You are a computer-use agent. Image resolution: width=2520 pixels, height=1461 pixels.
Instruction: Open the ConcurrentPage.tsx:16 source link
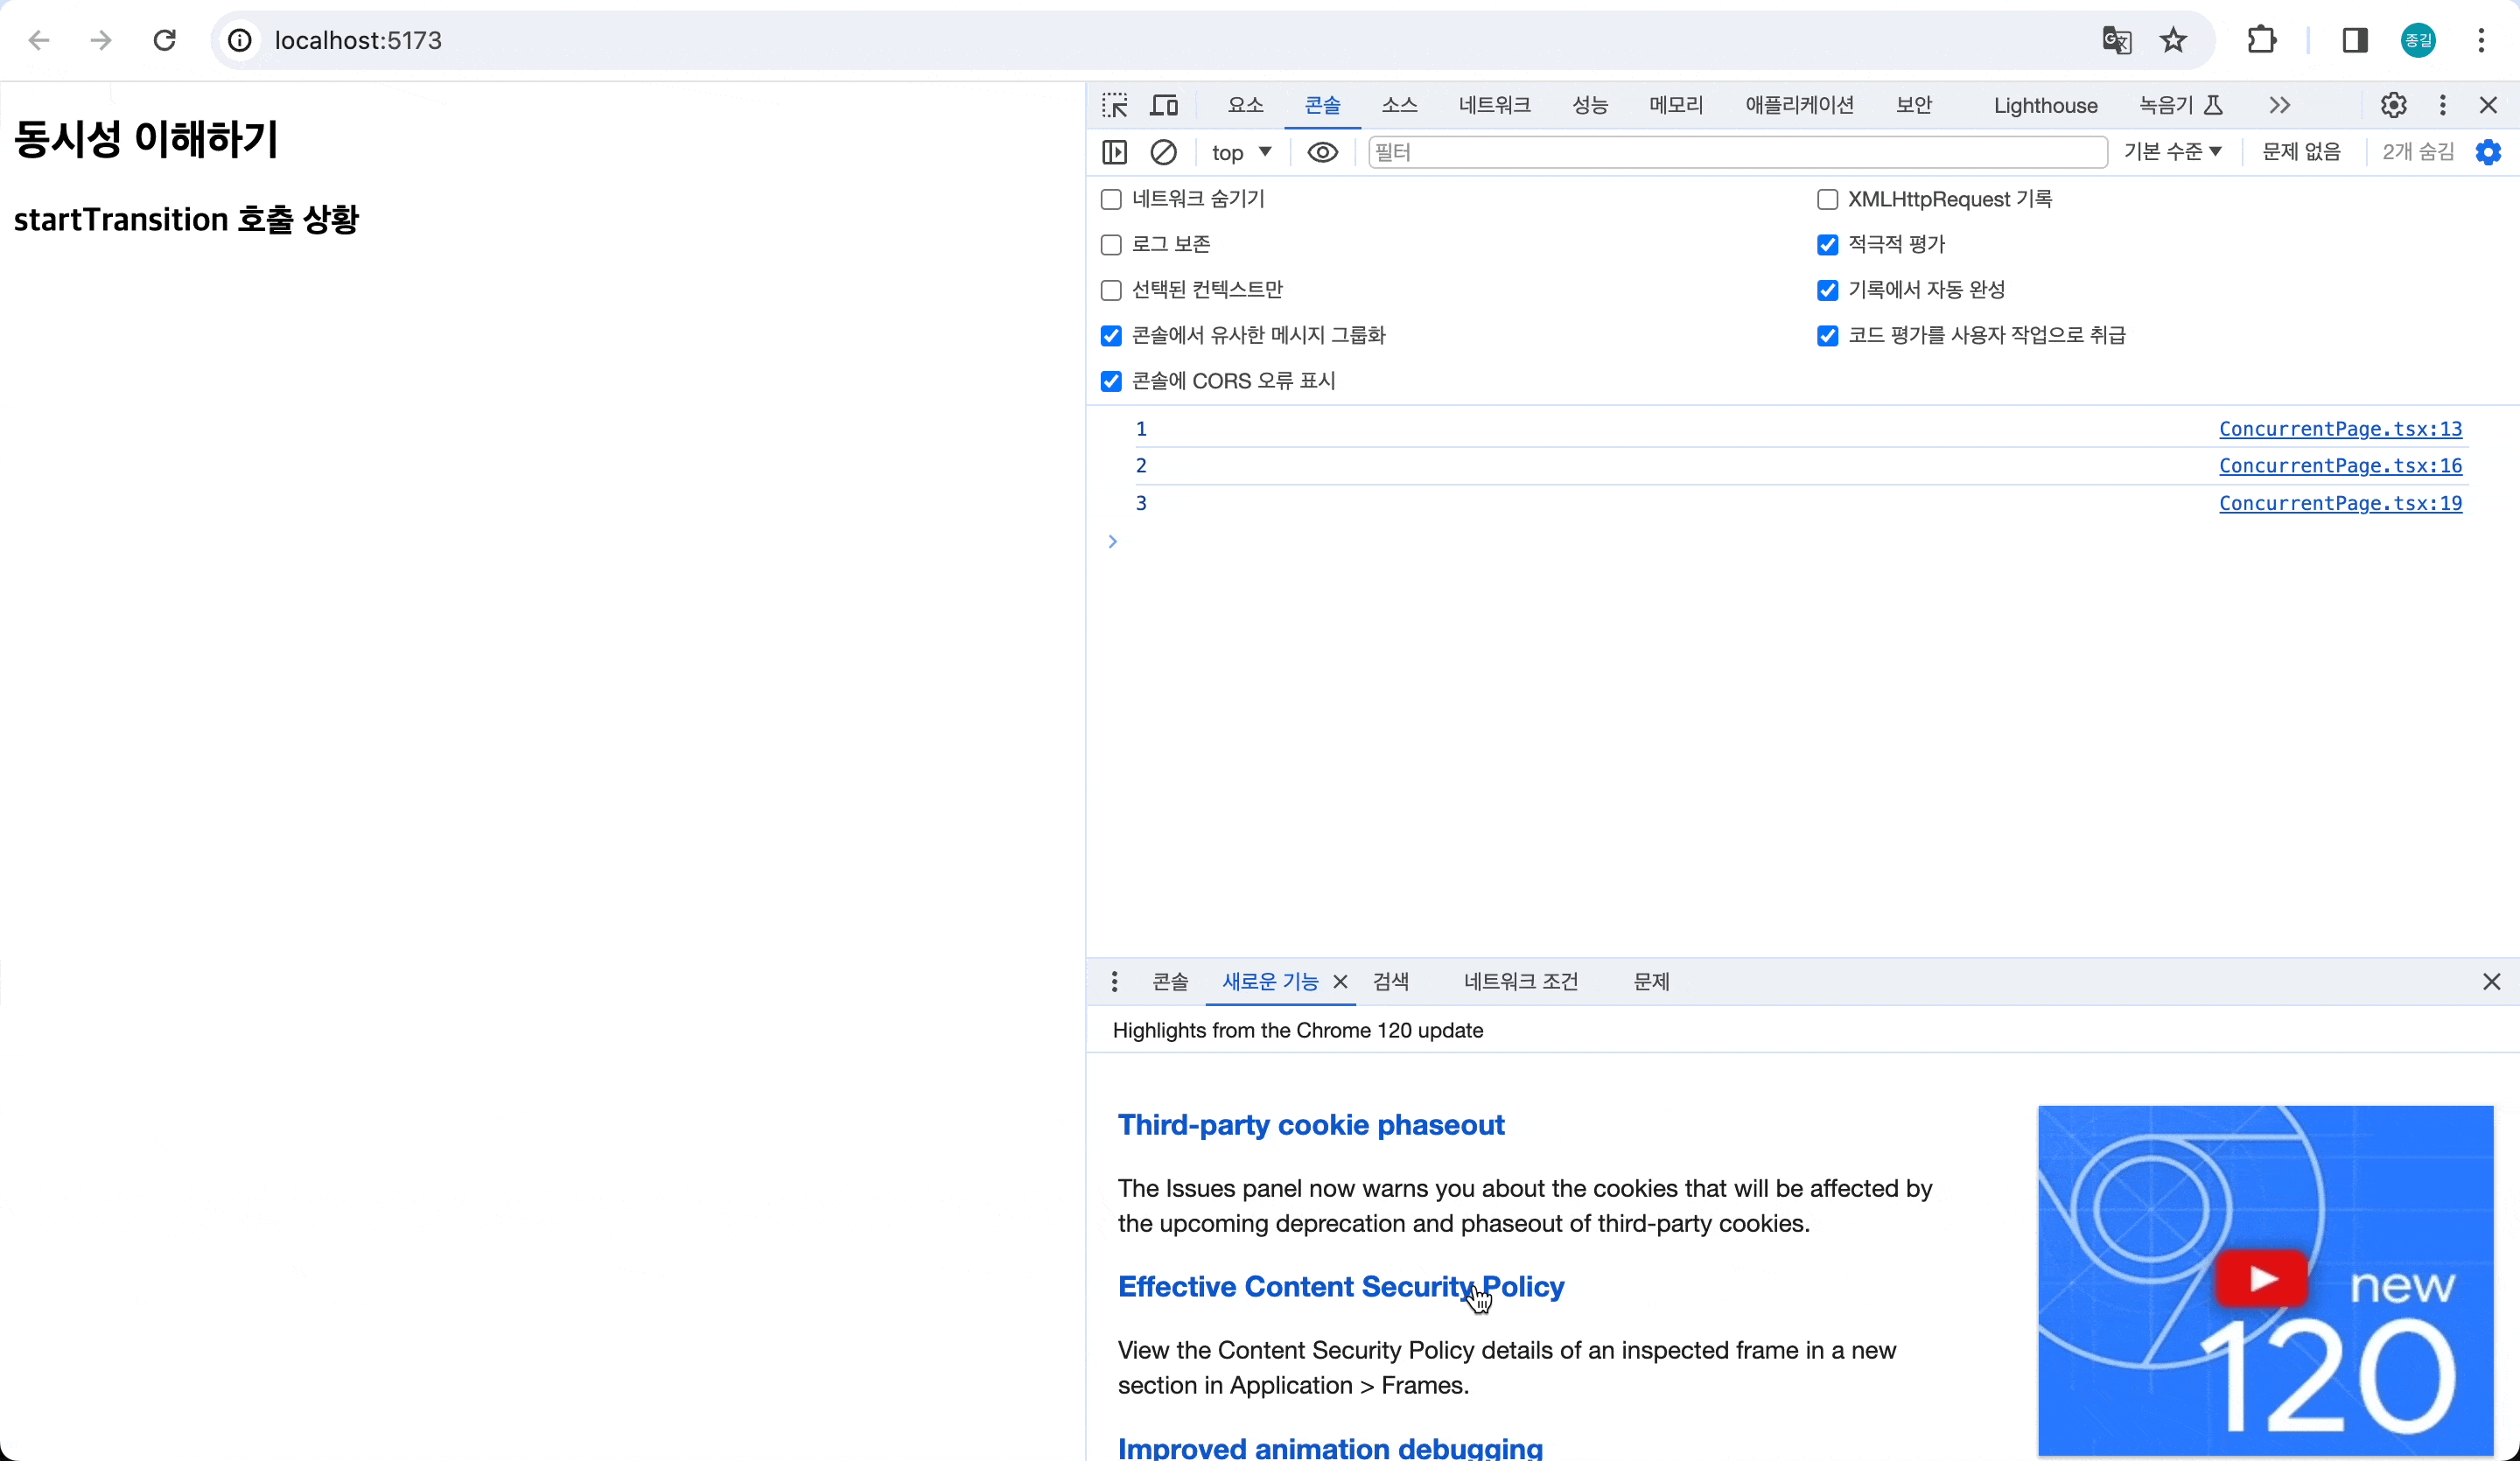(2340, 466)
